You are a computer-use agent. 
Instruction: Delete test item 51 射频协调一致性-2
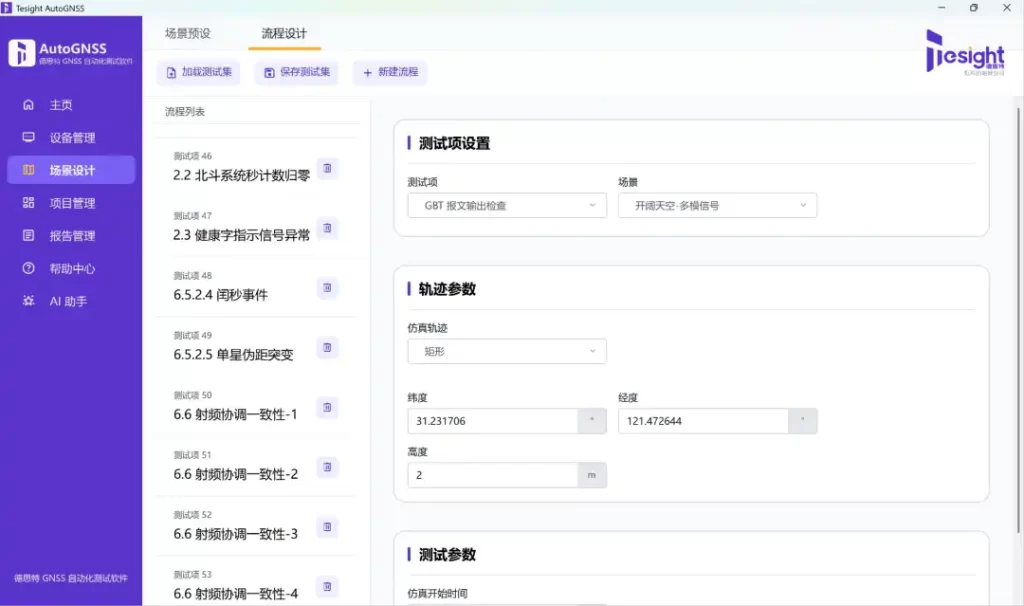(x=327, y=467)
